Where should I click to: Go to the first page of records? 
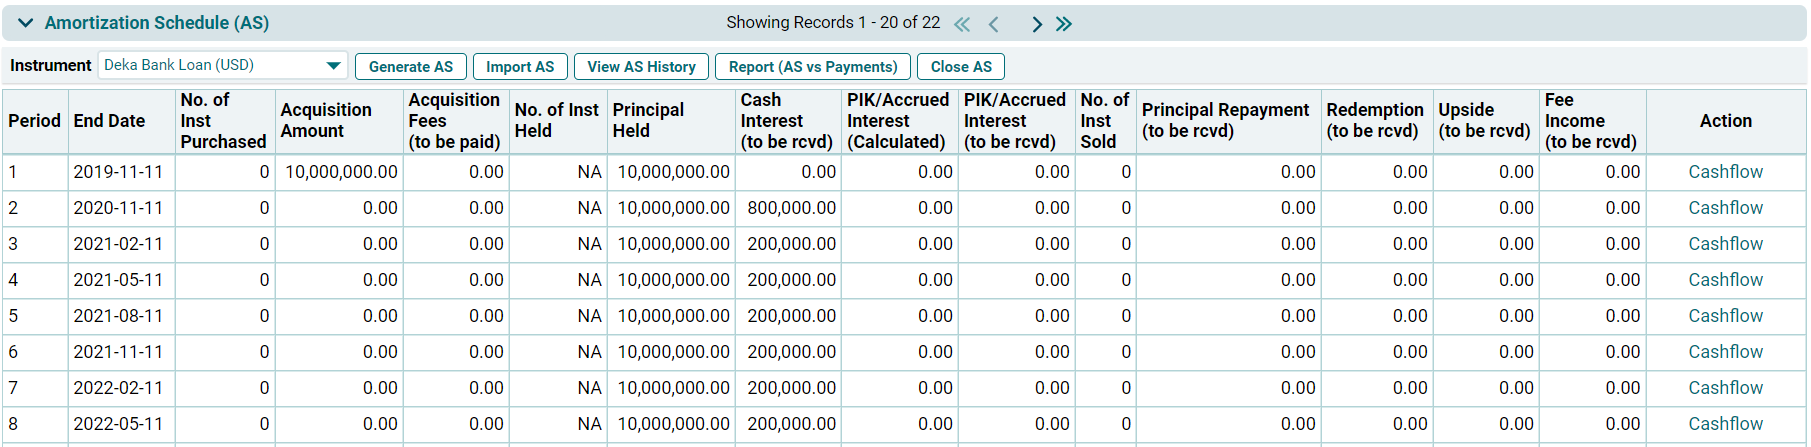coord(962,24)
